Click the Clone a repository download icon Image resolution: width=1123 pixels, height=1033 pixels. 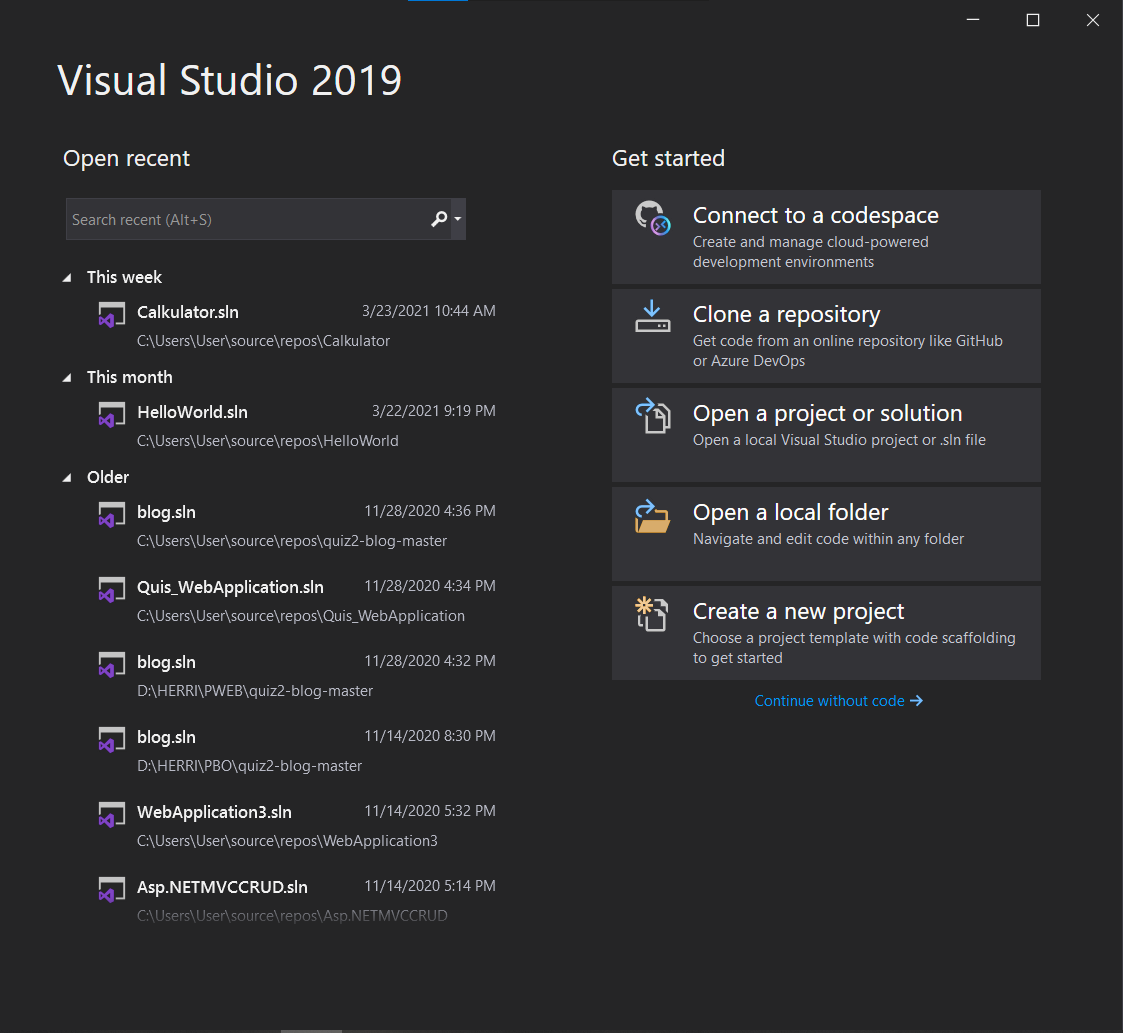(652, 317)
